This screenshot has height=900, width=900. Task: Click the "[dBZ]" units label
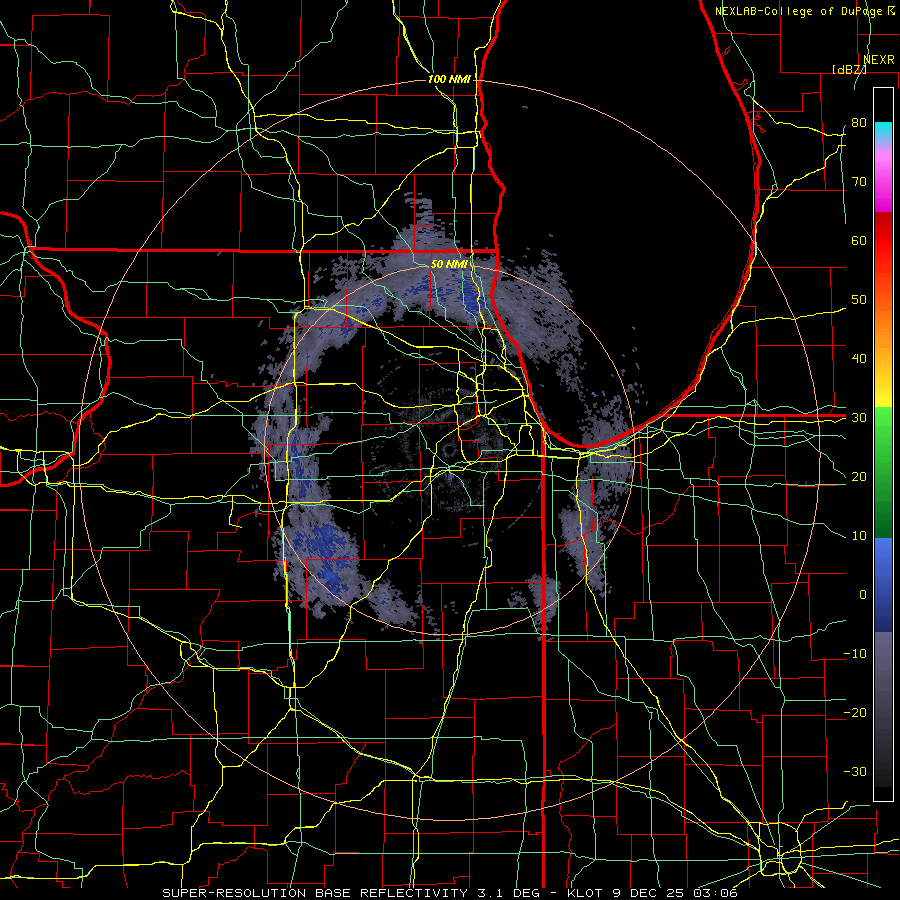[849, 69]
